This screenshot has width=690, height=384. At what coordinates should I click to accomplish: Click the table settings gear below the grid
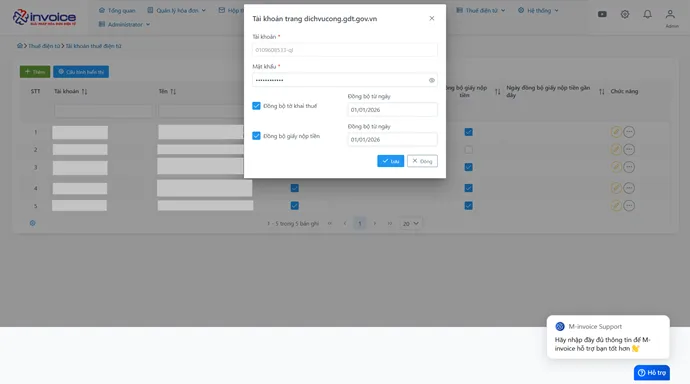(x=33, y=223)
